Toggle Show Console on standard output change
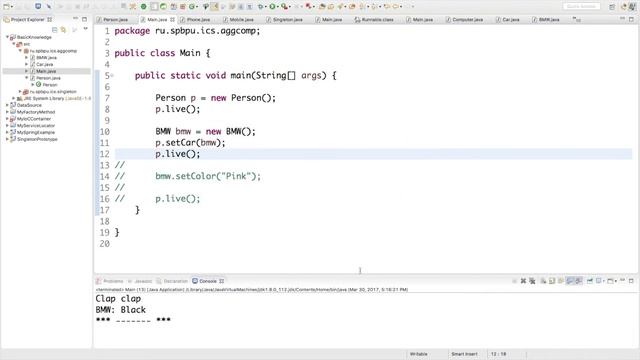This screenshot has width=640, height=360. click(x=570, y=281)
